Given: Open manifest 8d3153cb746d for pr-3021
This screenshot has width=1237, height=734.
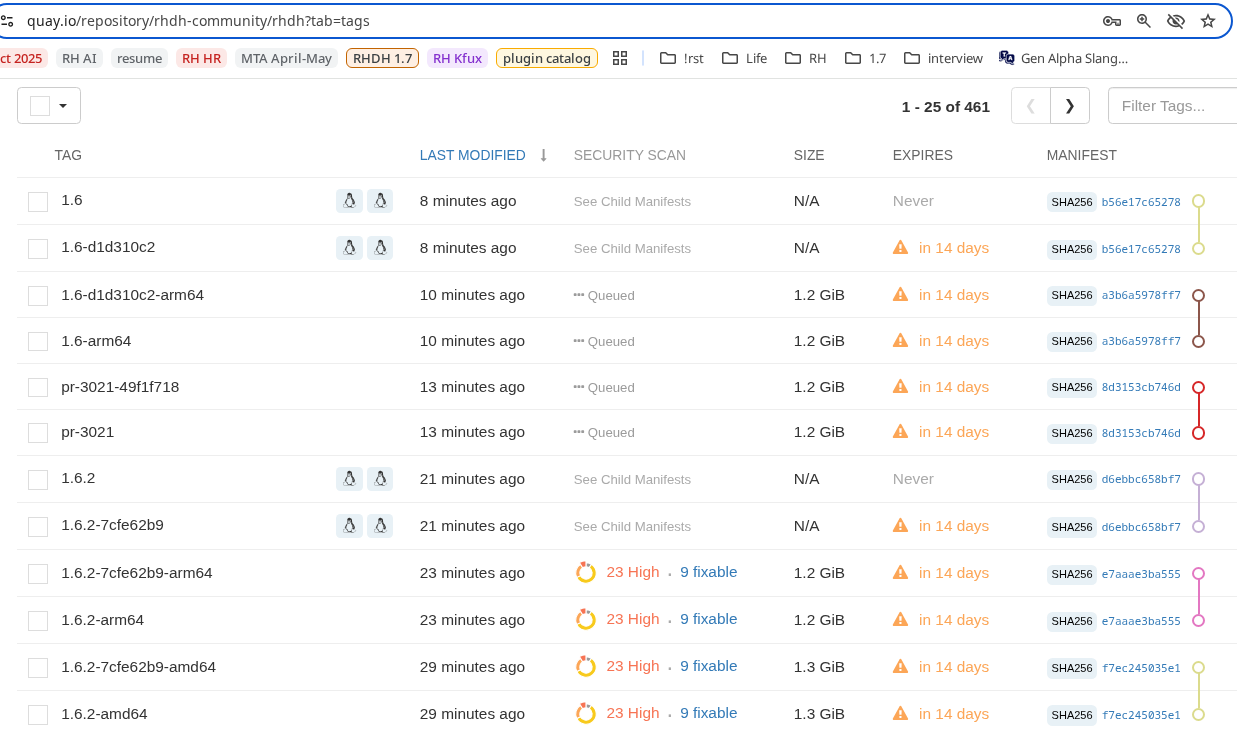Looking at the screenshot, I should [x=1141, y=433].
